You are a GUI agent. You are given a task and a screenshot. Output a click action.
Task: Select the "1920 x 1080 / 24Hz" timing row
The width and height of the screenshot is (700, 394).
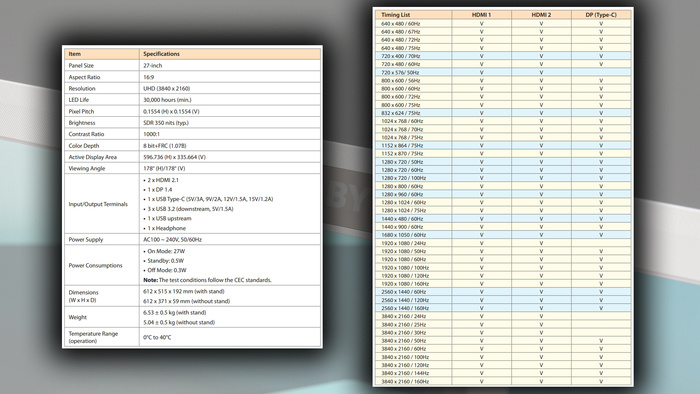click(x=503, y=243)
